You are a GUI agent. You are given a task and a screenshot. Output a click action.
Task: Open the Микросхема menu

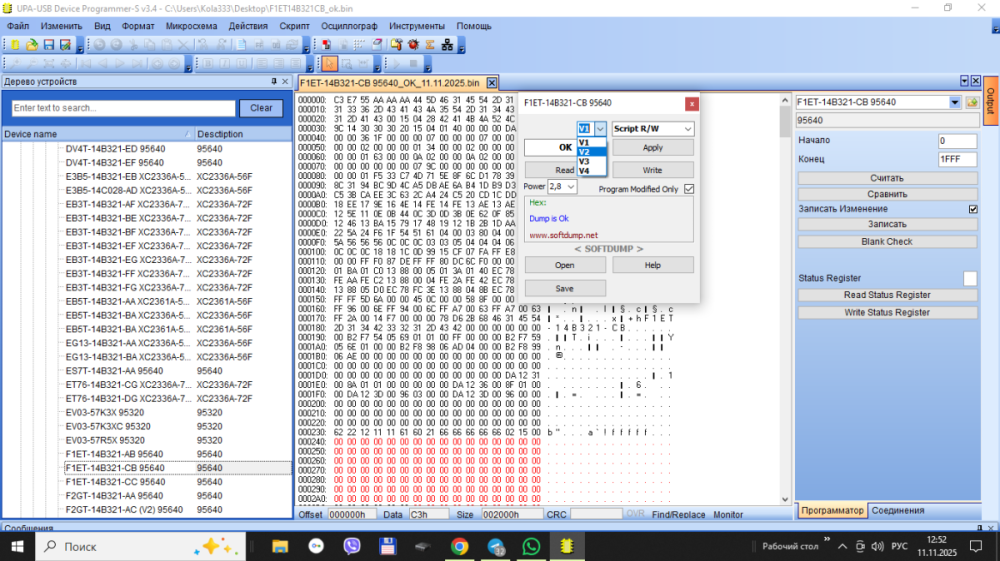click(191, 26)
